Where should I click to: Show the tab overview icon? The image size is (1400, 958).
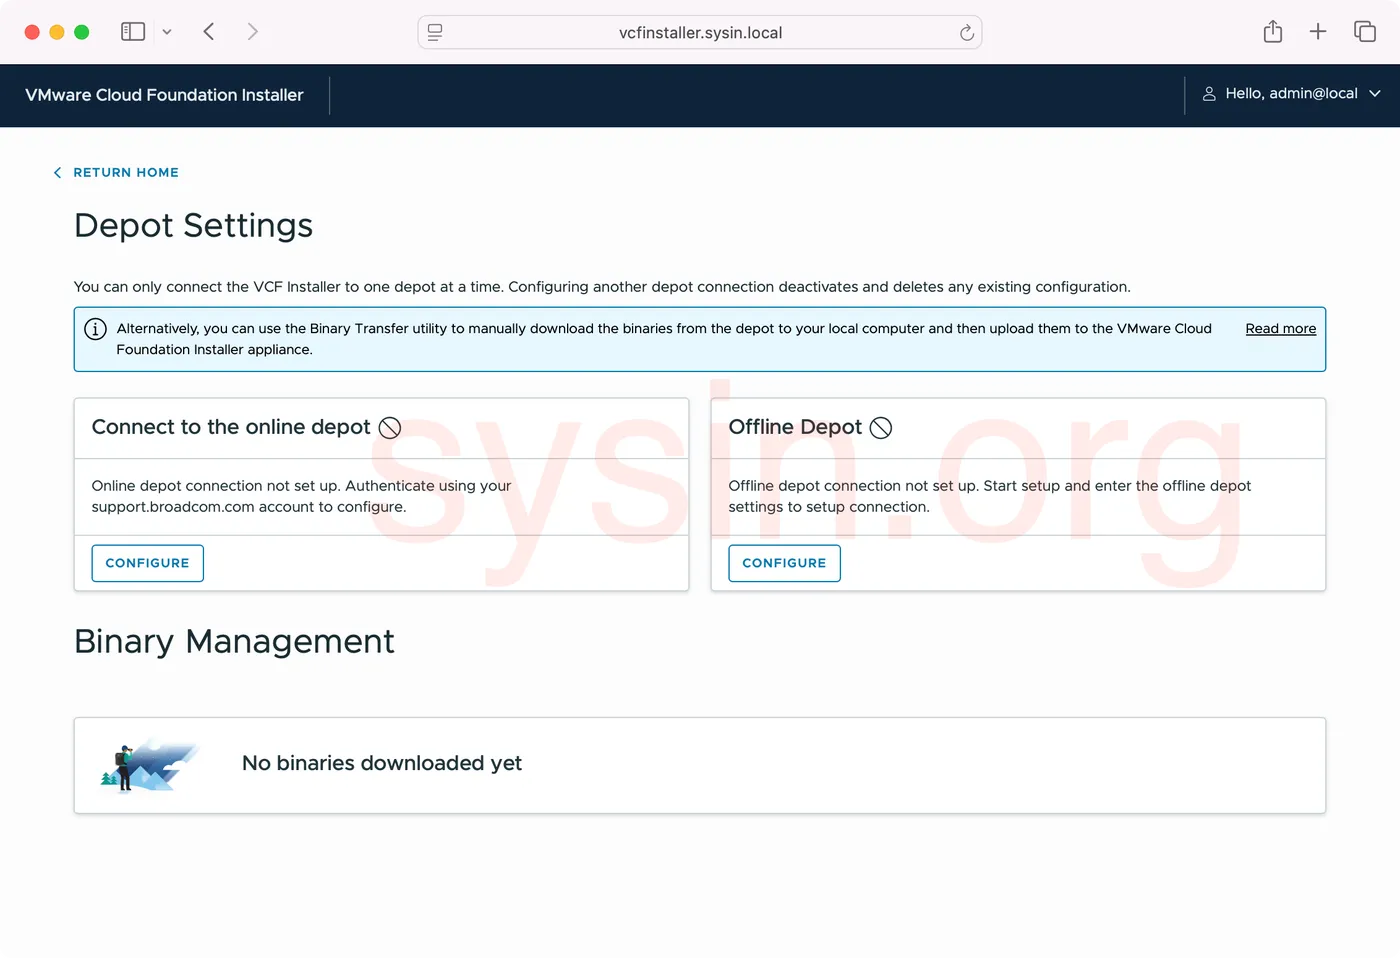[x=1365, y=32]
